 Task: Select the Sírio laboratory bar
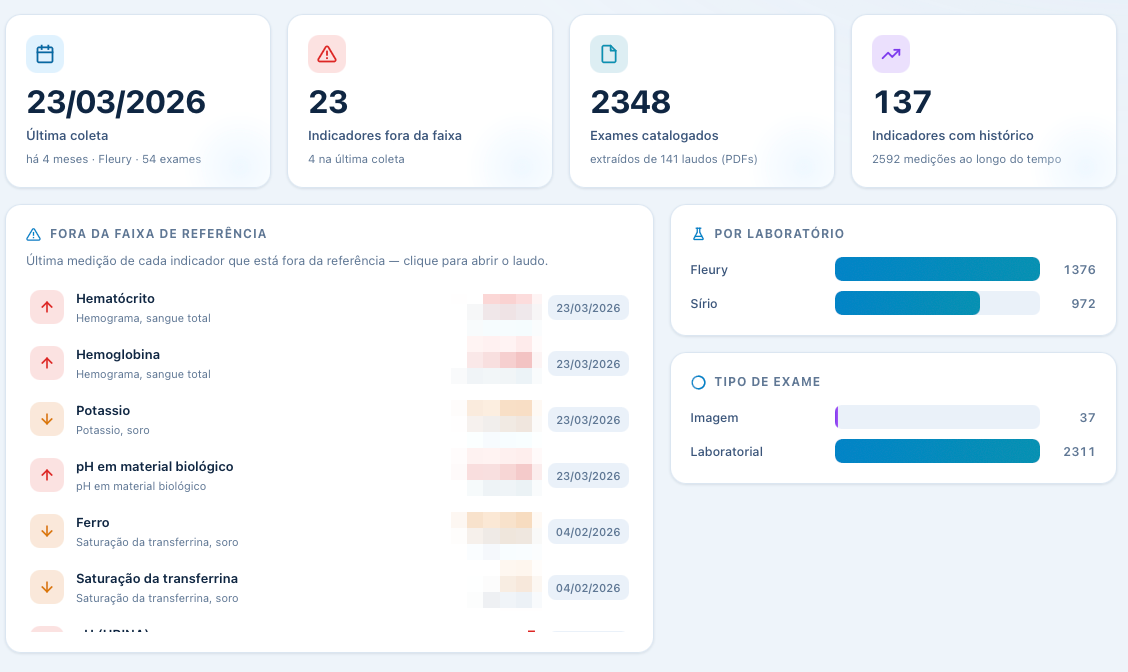click(x=937, y=303)
